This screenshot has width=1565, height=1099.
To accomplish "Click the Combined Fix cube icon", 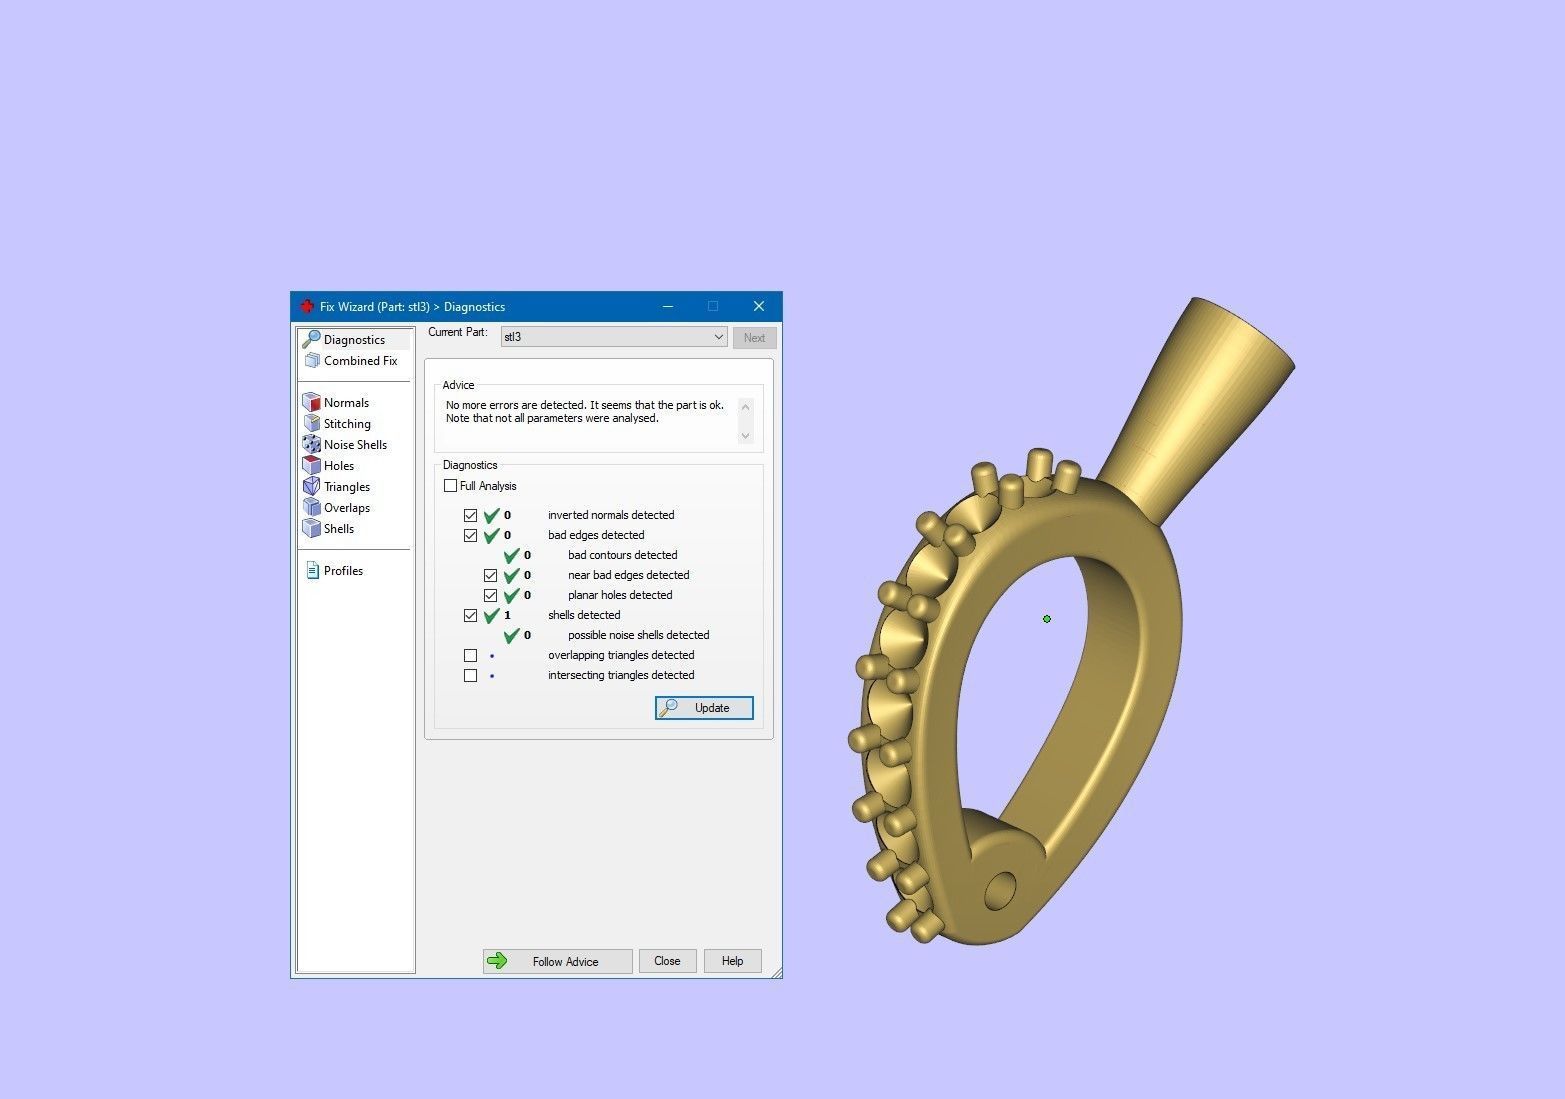I will [311, 361].
